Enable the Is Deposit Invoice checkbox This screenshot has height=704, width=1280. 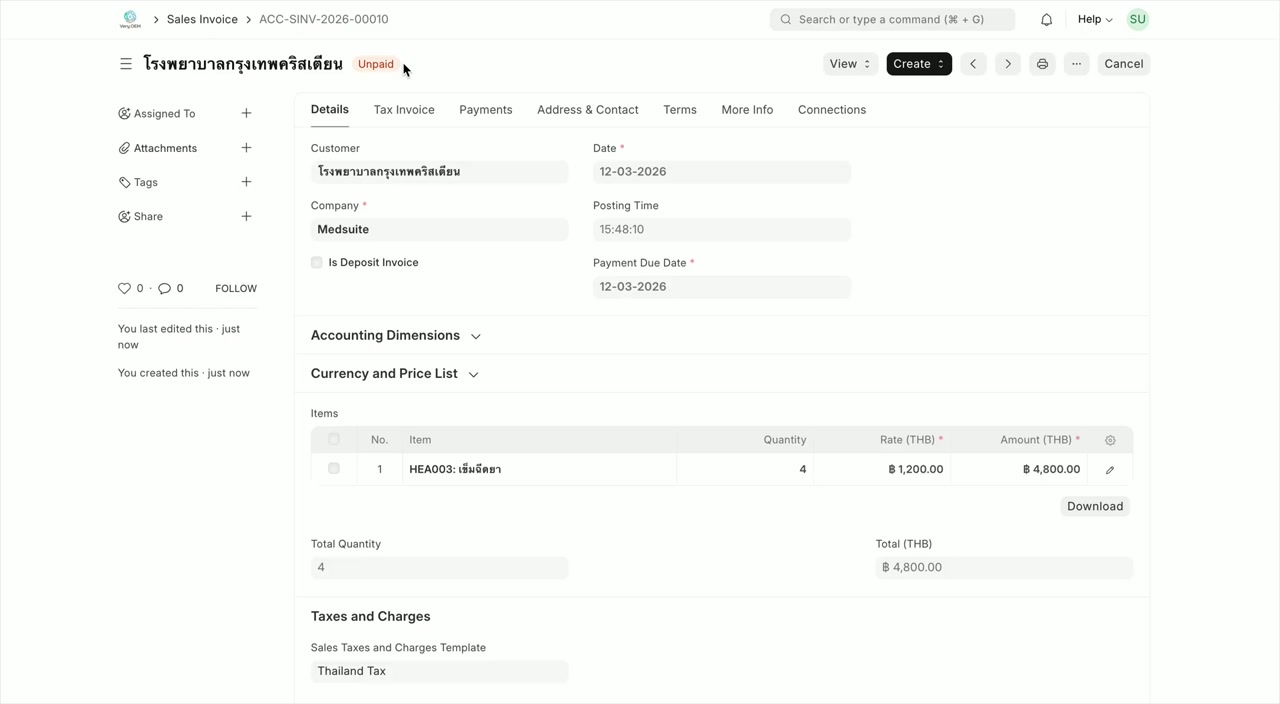[316, 262]
